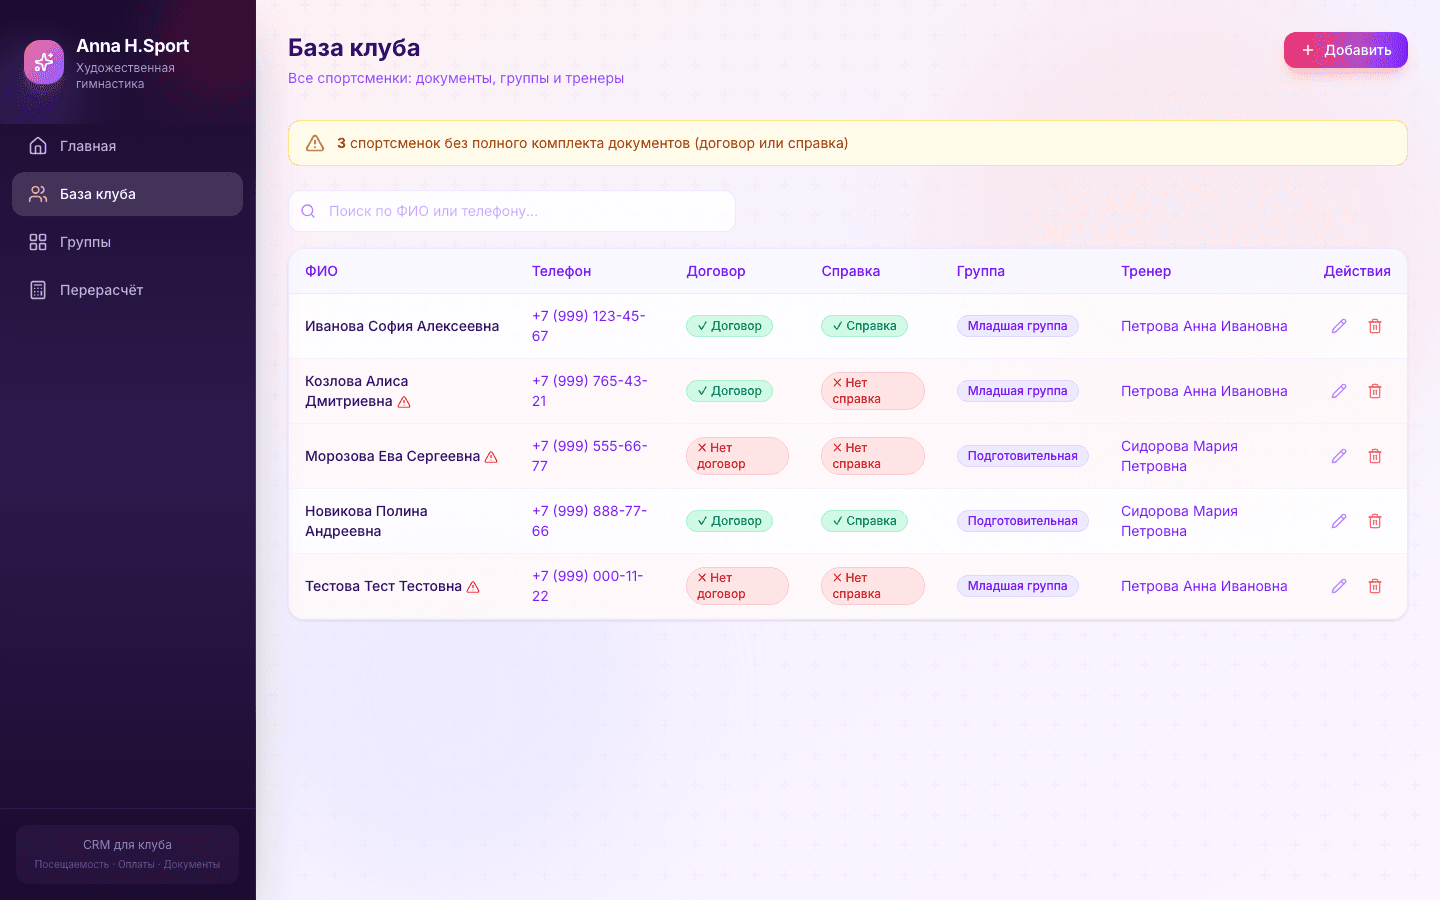Click trainer Петрова Анна Ивановна in Иванова row
The height and width of the screenshot is (900, 1440).
1204,326
